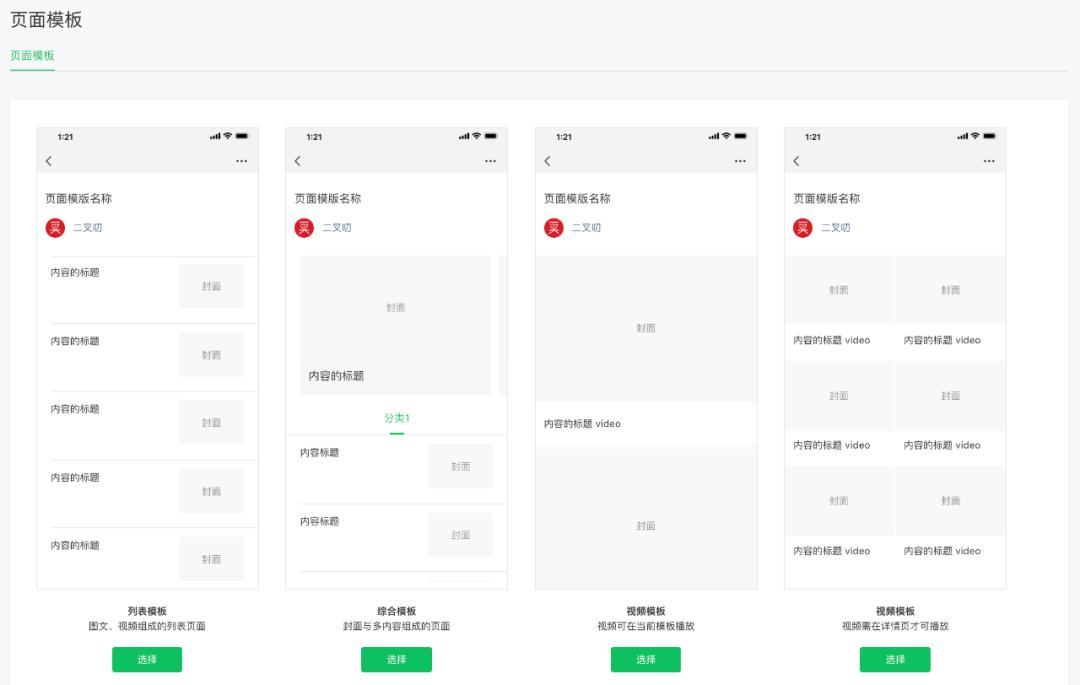Click three-dot menu in 列表模板 preview
This screenshot has width=1080, height=685.
pos(241,161)
